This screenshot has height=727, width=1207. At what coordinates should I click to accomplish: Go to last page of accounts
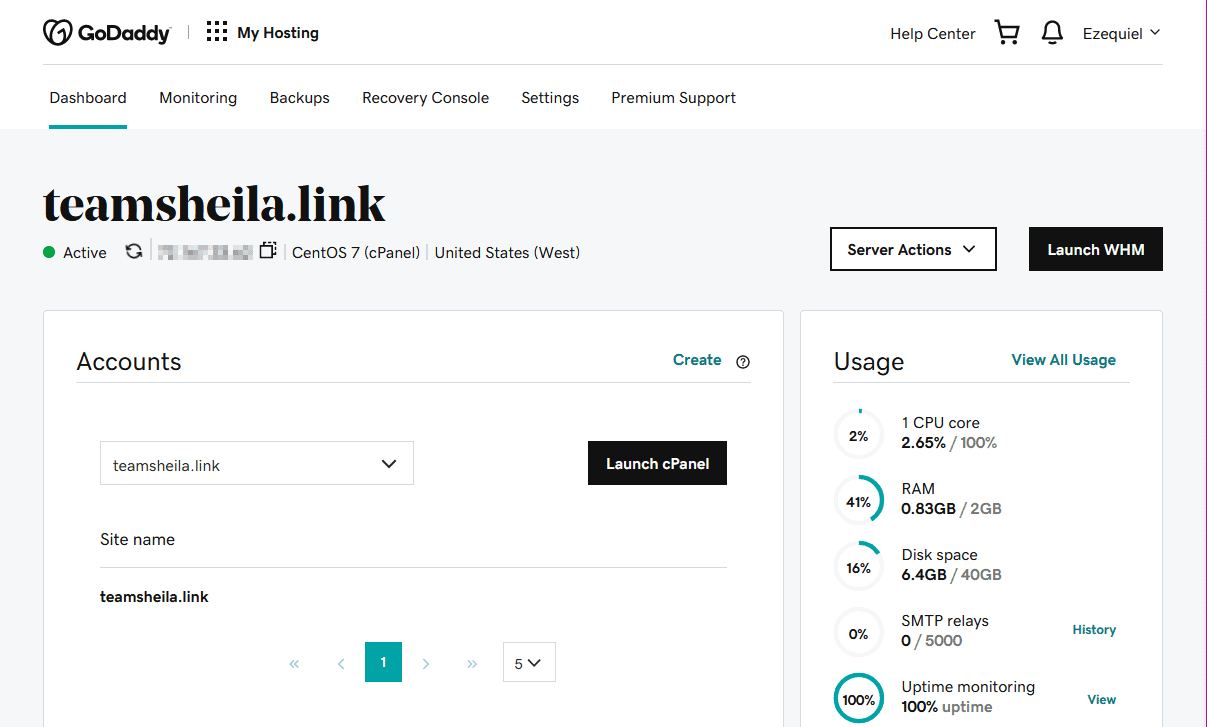click(472, 663)
